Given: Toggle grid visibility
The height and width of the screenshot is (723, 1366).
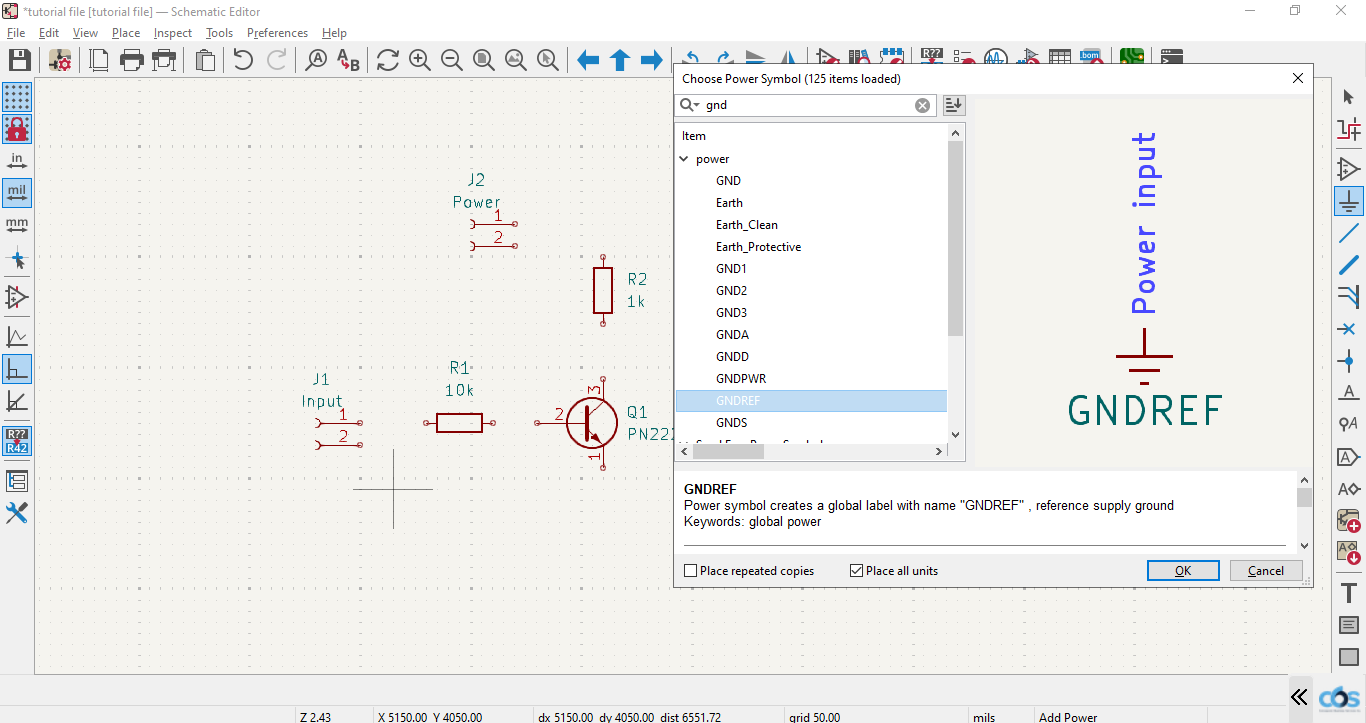Looking at the screenshot, I should 17,97.
